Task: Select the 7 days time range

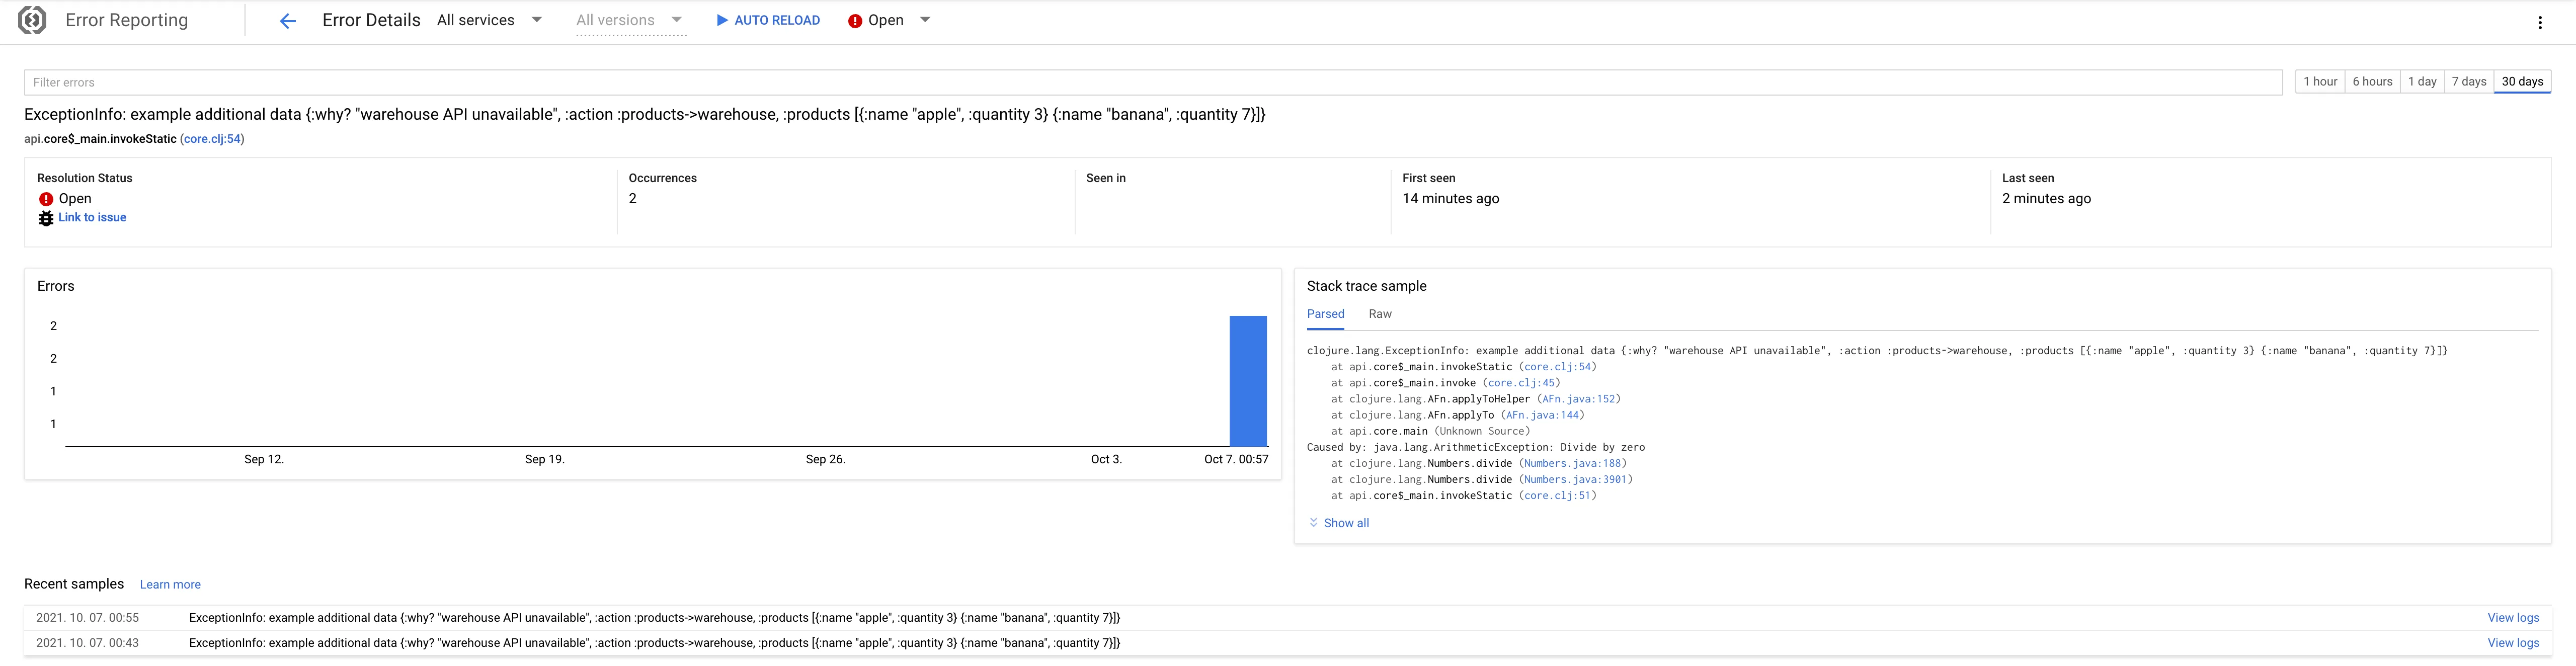Action: 2469,82
